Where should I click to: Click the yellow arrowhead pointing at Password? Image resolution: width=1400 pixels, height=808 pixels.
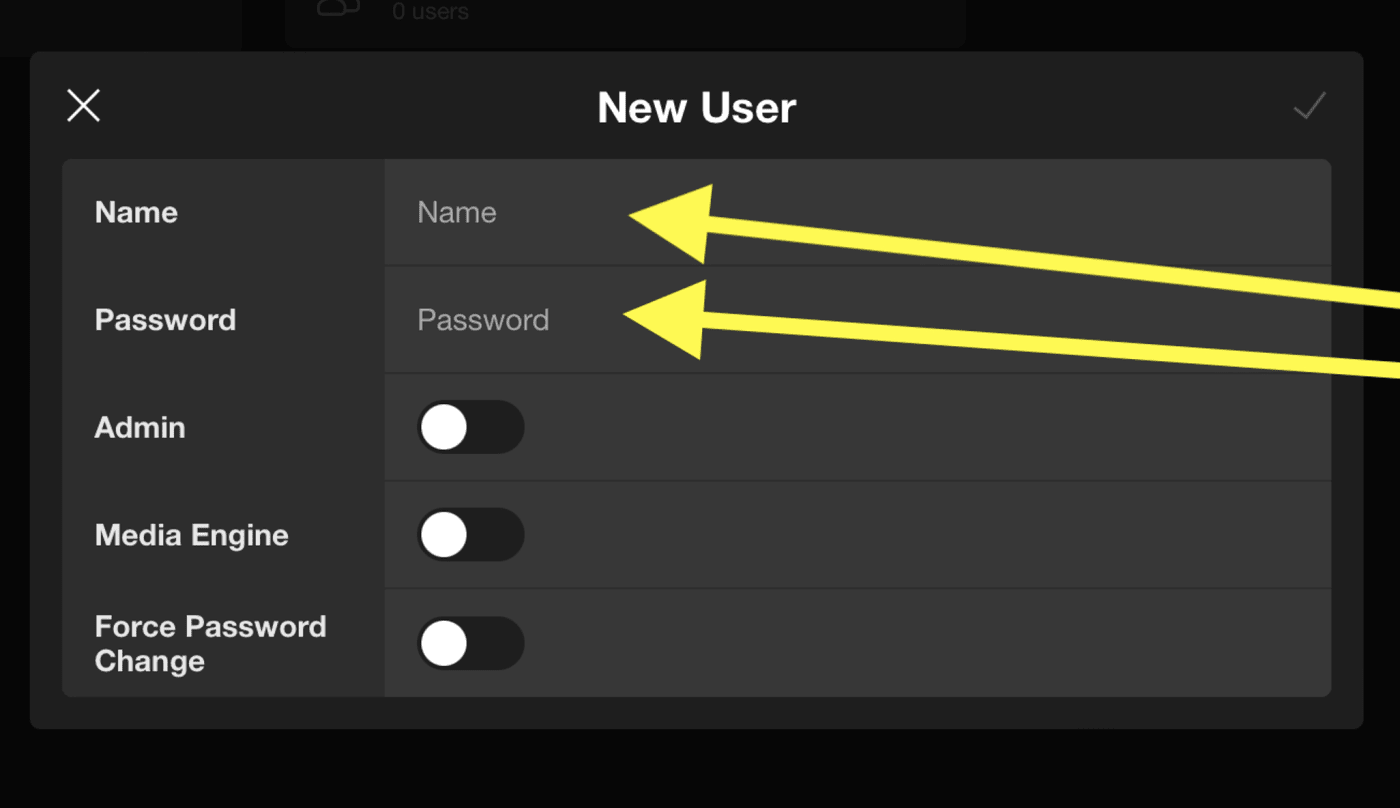(675, 318)
